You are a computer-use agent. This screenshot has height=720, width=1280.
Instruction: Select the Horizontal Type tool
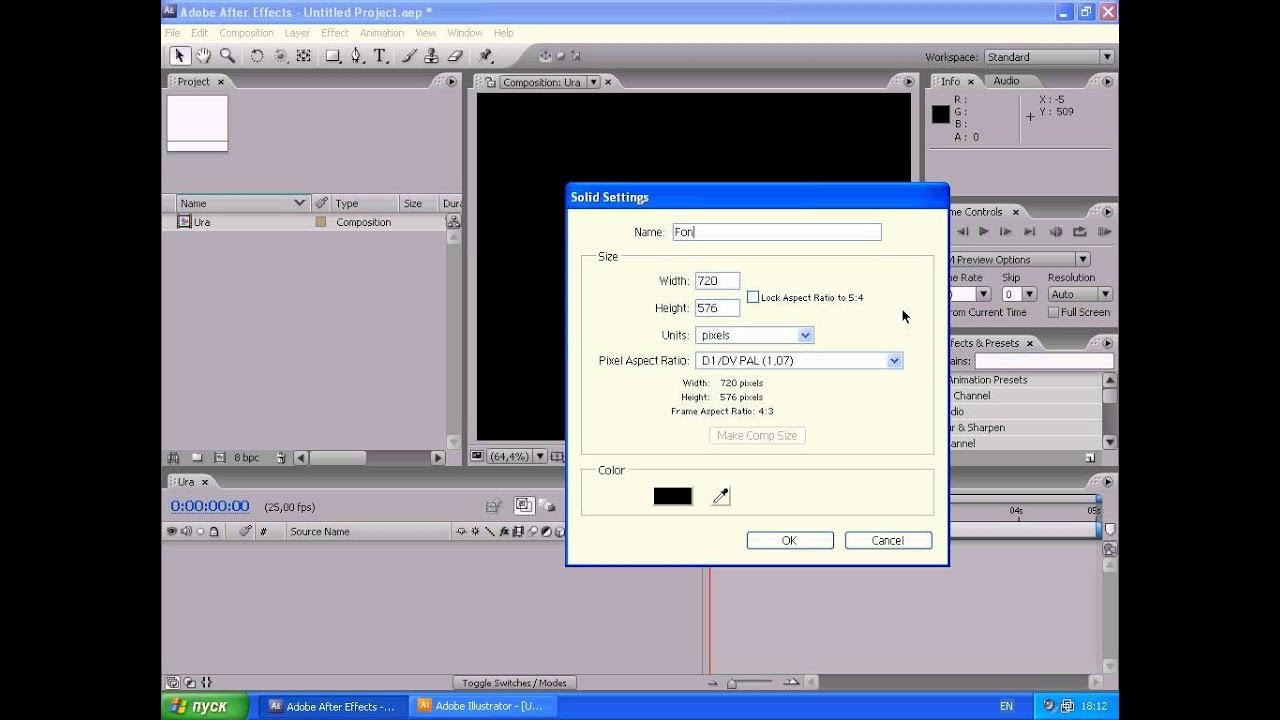pos(381,56)
